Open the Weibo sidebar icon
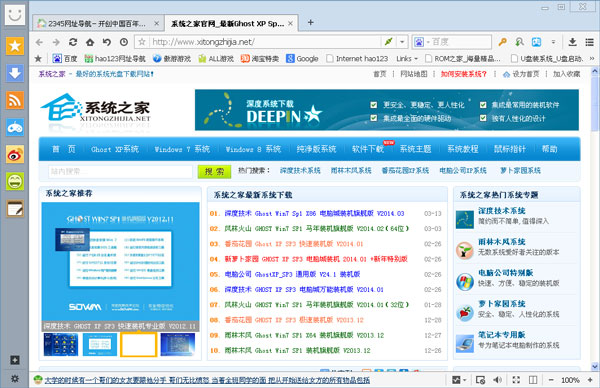The image size is (600, 388). pyautogui.click(x=15, y=155)
